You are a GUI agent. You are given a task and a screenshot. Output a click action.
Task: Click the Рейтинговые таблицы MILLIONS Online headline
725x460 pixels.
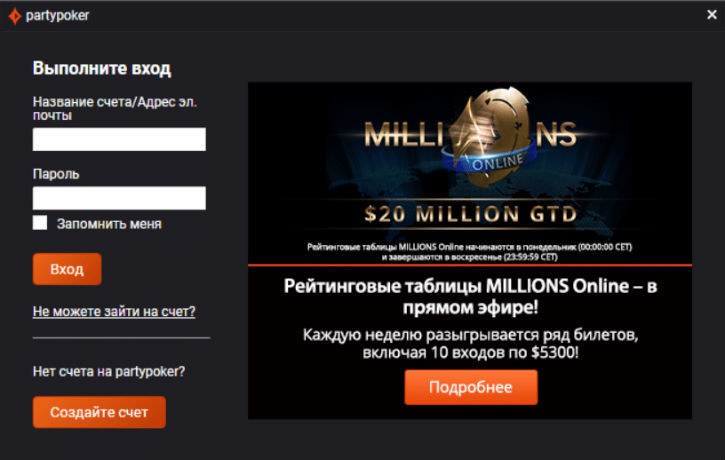click(x=470, y=296)
